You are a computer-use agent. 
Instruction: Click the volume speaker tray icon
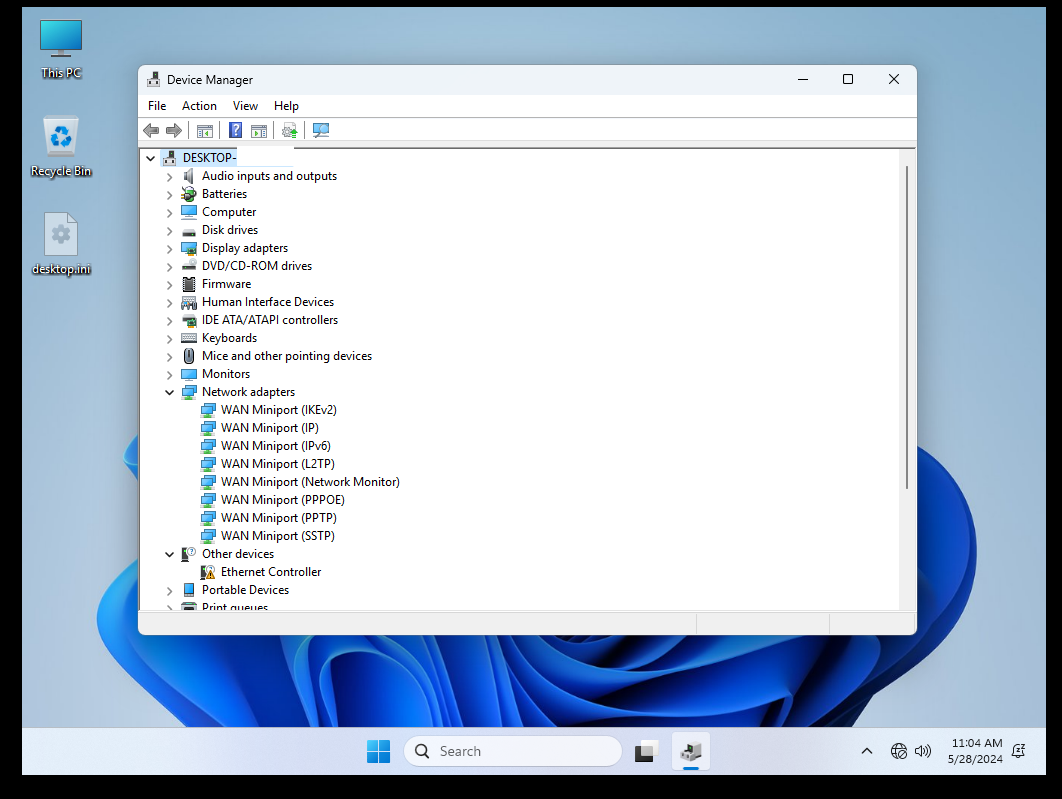pyautogui.click(x=922, y=751)
